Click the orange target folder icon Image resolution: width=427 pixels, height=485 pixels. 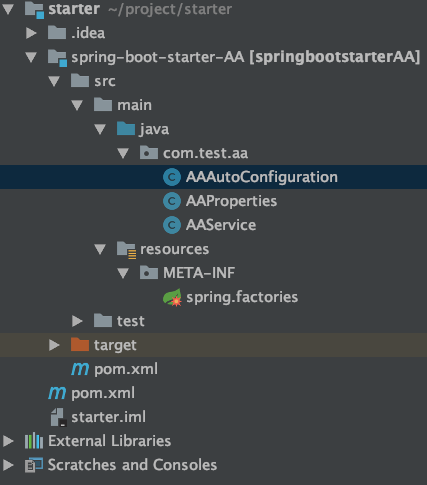click(x=80, y=345)
